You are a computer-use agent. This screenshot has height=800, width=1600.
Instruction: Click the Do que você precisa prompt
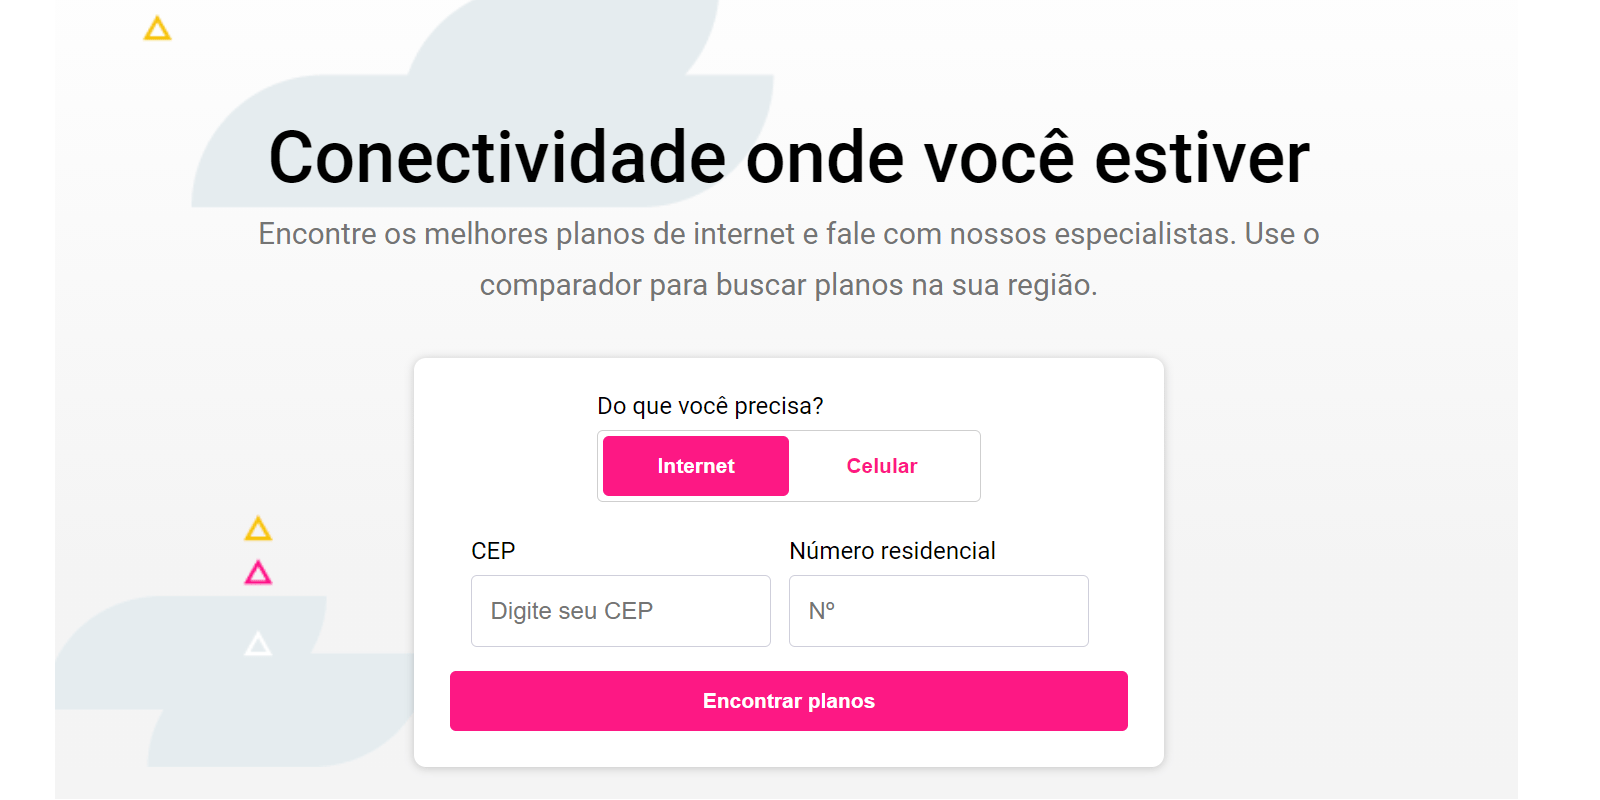pos(710,405)
